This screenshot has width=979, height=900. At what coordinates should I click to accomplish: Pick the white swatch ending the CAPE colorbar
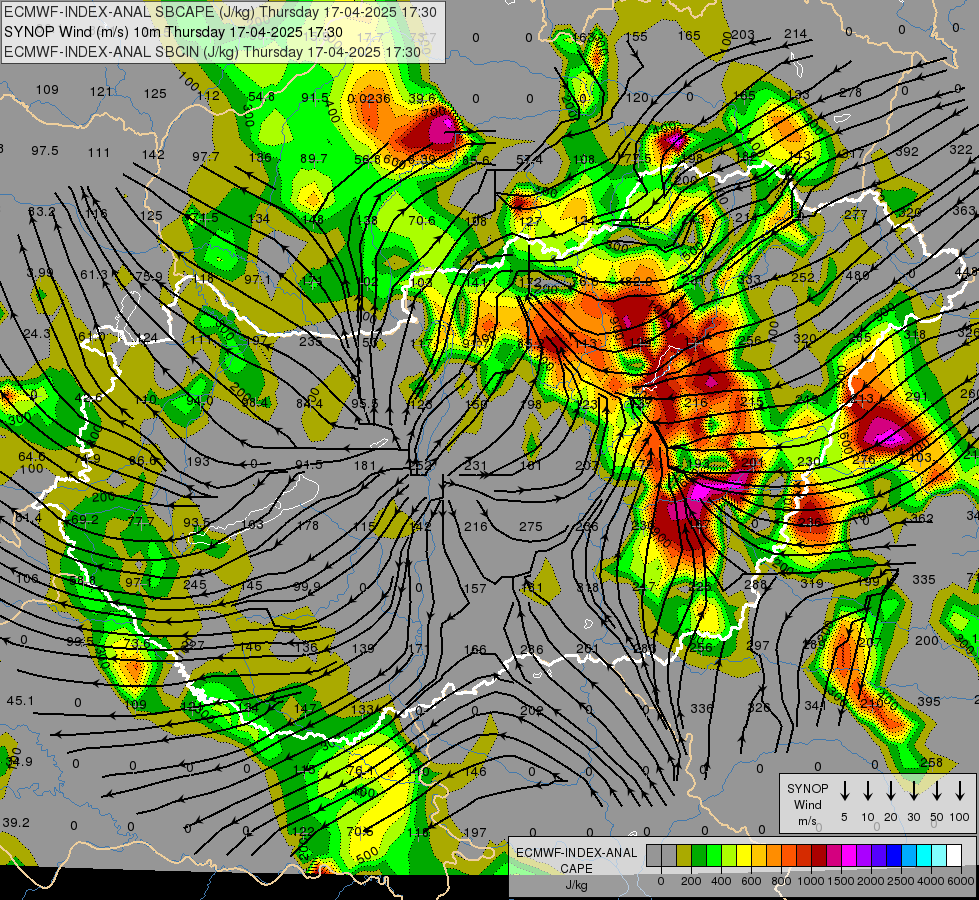[954, 855]
